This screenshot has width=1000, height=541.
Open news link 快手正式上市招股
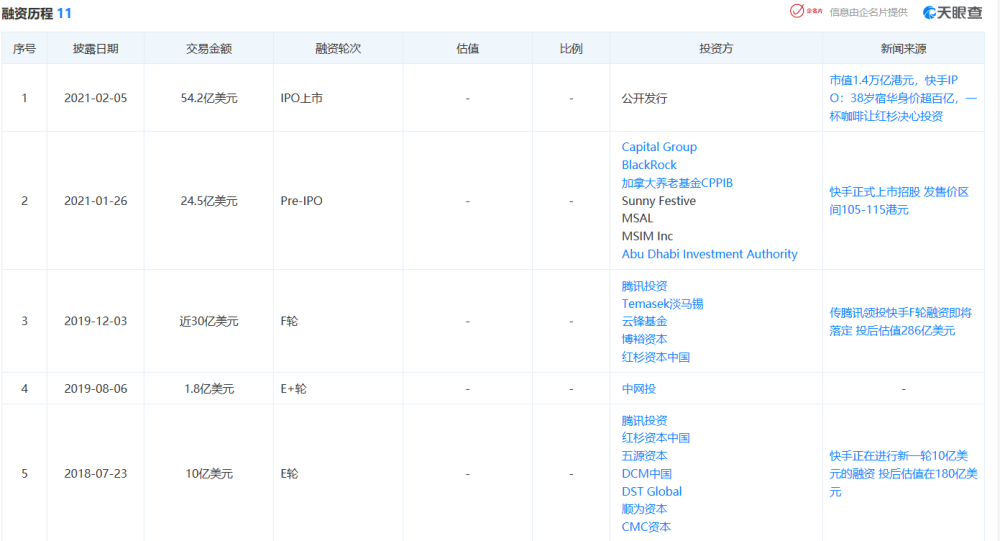[899, 200]
